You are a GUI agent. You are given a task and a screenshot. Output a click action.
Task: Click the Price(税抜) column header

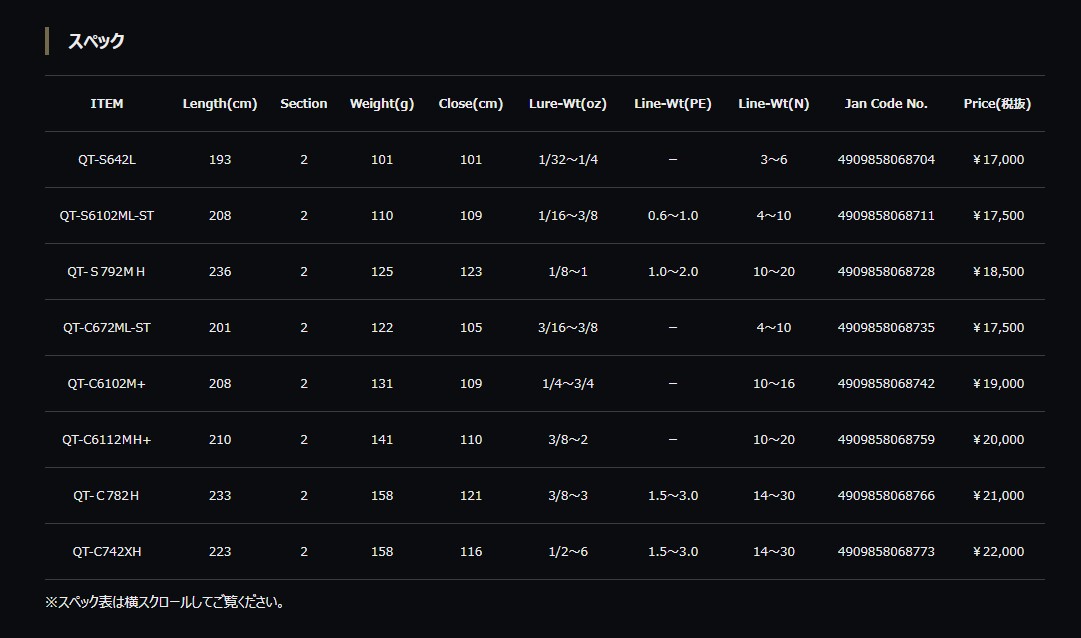pos(997,104)
